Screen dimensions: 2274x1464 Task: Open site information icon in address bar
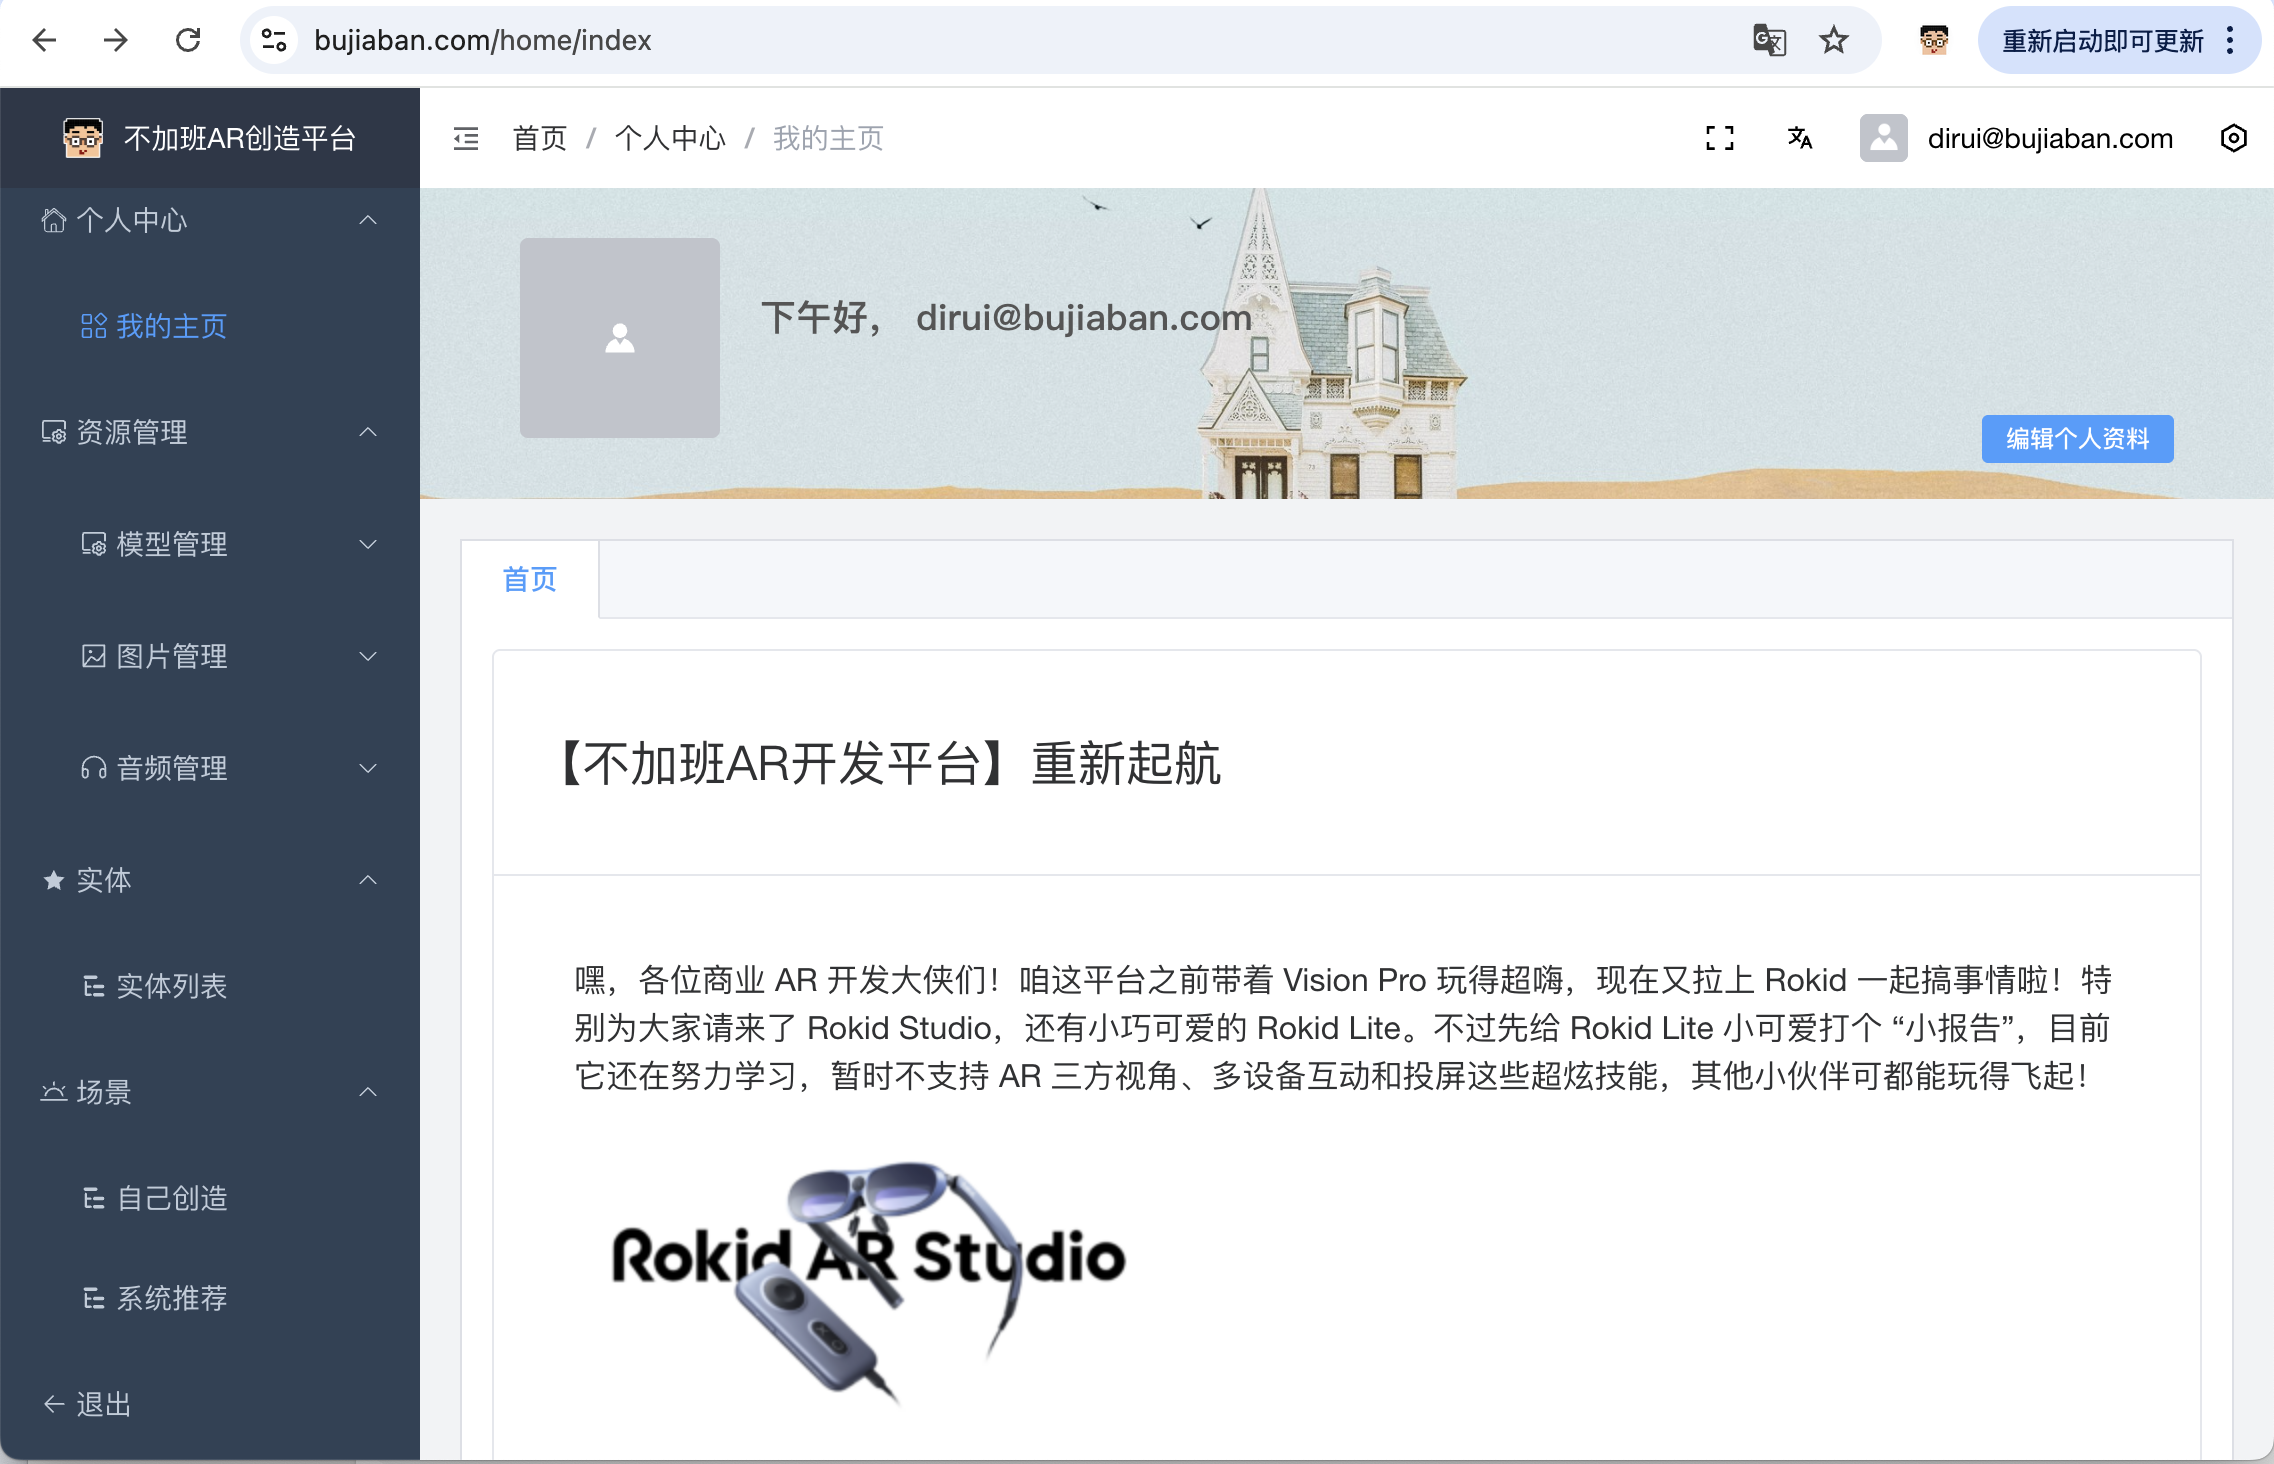point(274,40)
